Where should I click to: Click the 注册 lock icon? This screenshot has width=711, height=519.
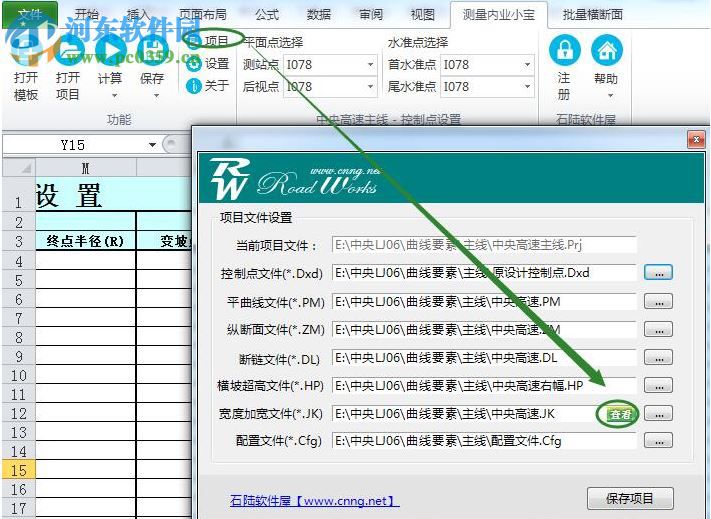coord(565,50)
